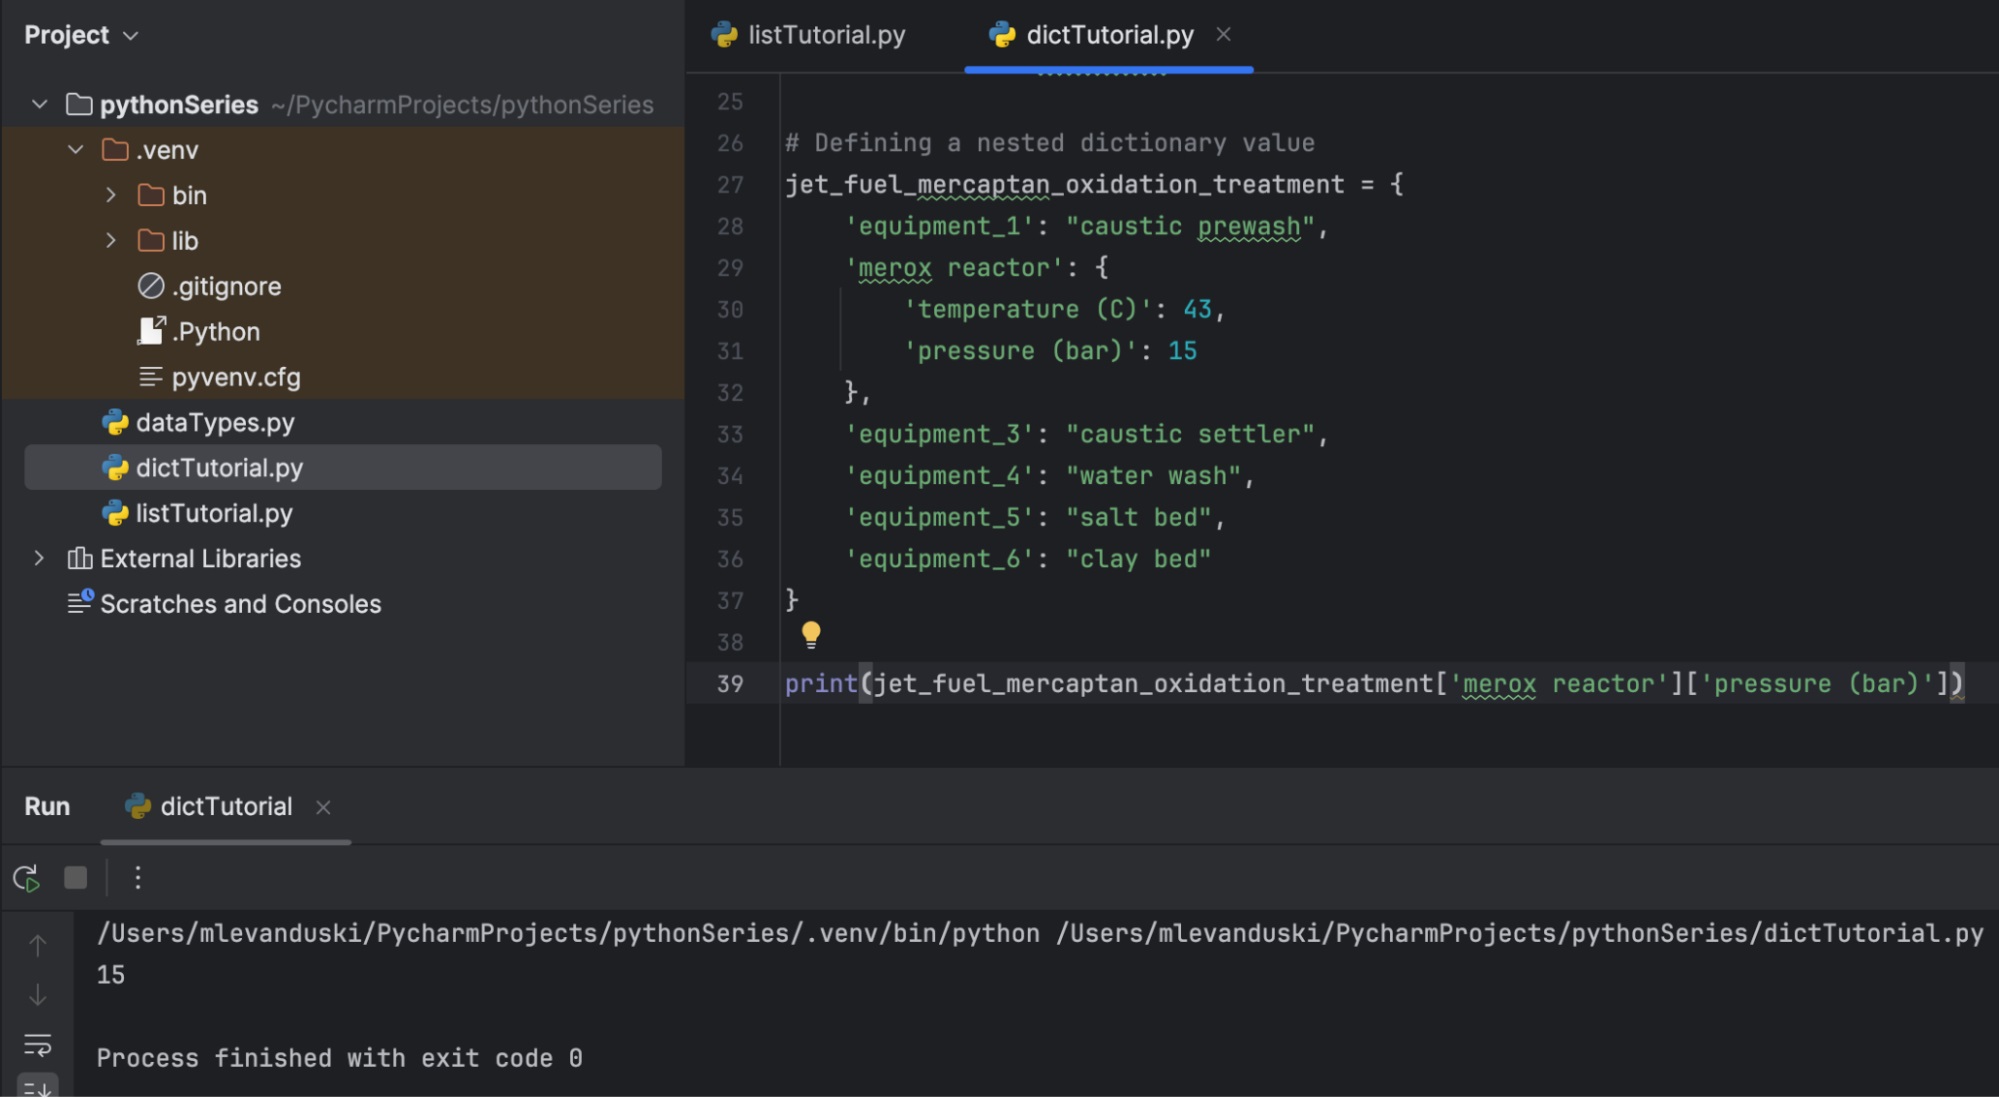The image size is (1999, 1098).
Task: Click the Scratches and Consoles icon
Action: [80, 603]
